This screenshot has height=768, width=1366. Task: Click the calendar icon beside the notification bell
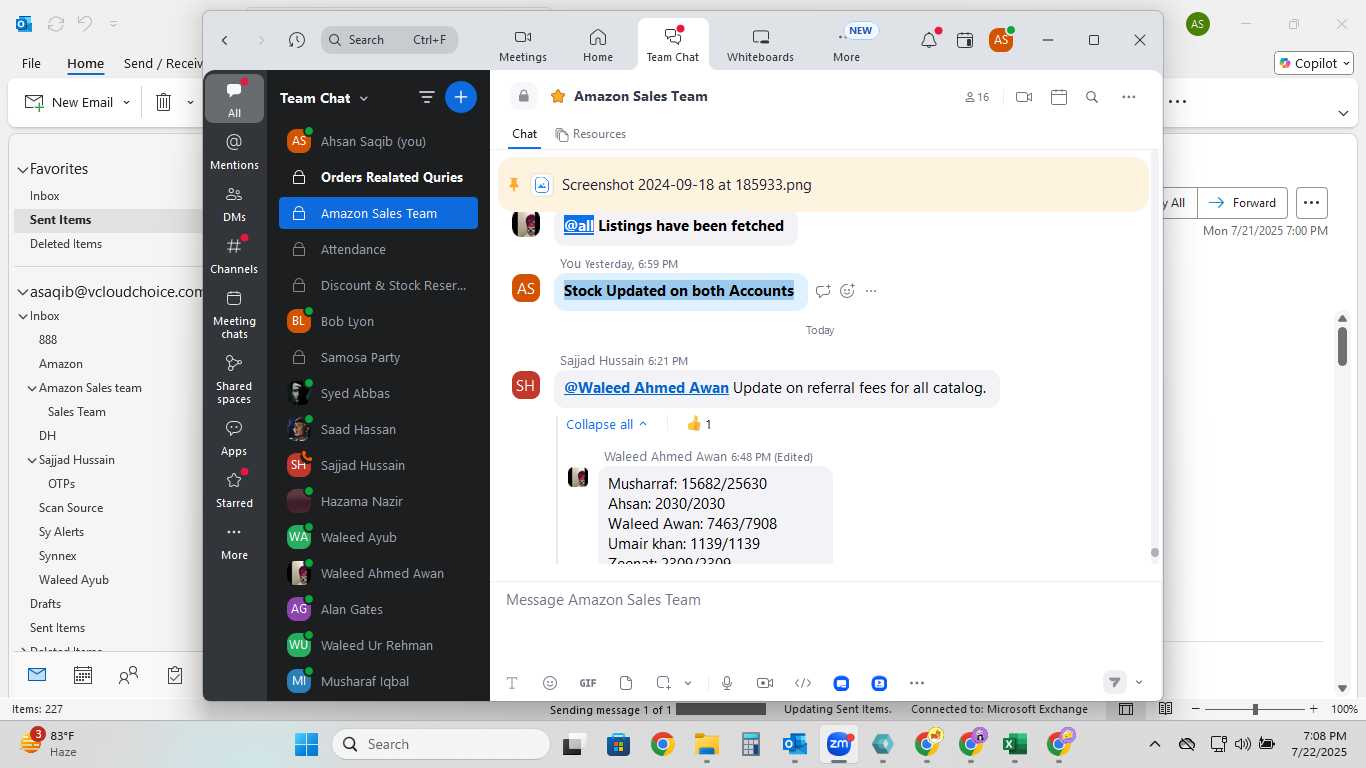pos(965,40)
